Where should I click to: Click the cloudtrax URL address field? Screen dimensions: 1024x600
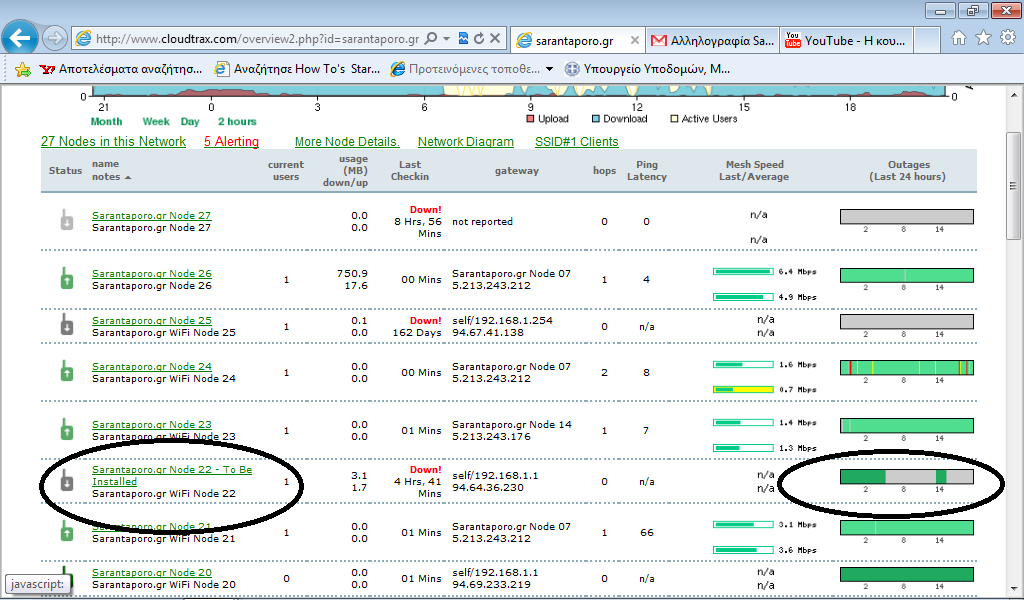(x=257, y=39)
